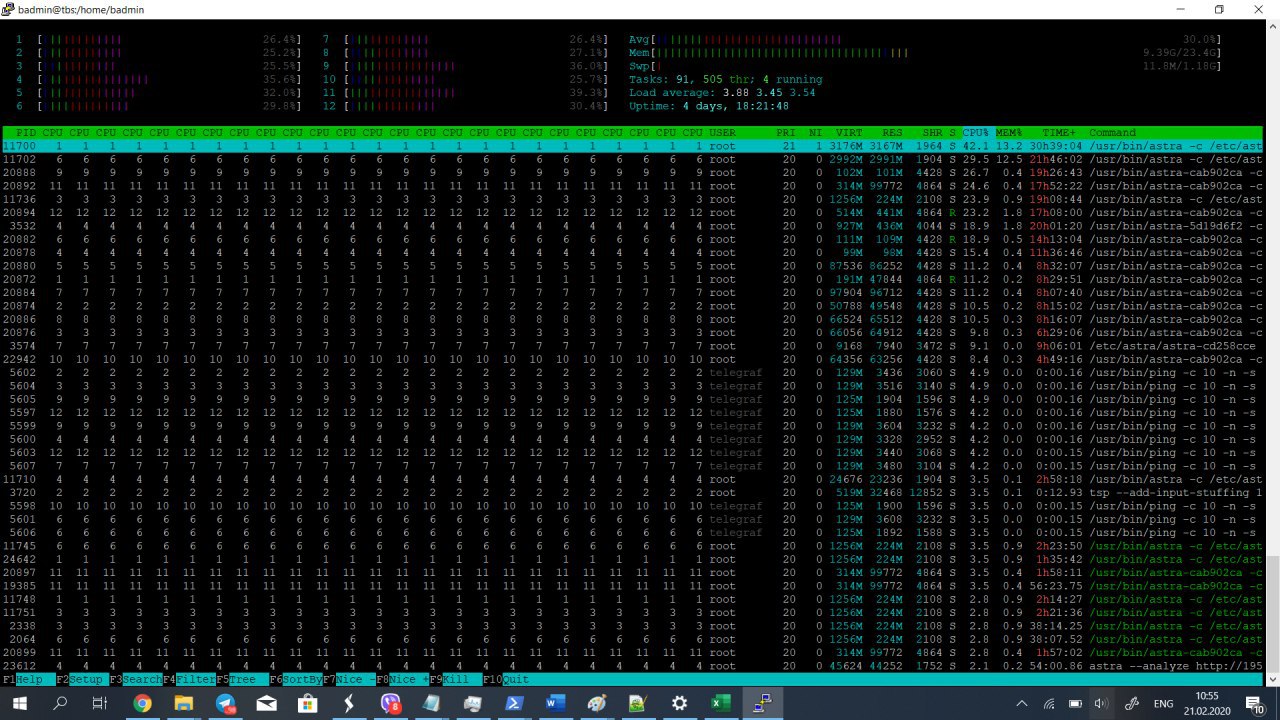This screenshot has height=720, width=1280.
Task: Open the pen workspace tray icon
Action: click(x=1131, y=703)
